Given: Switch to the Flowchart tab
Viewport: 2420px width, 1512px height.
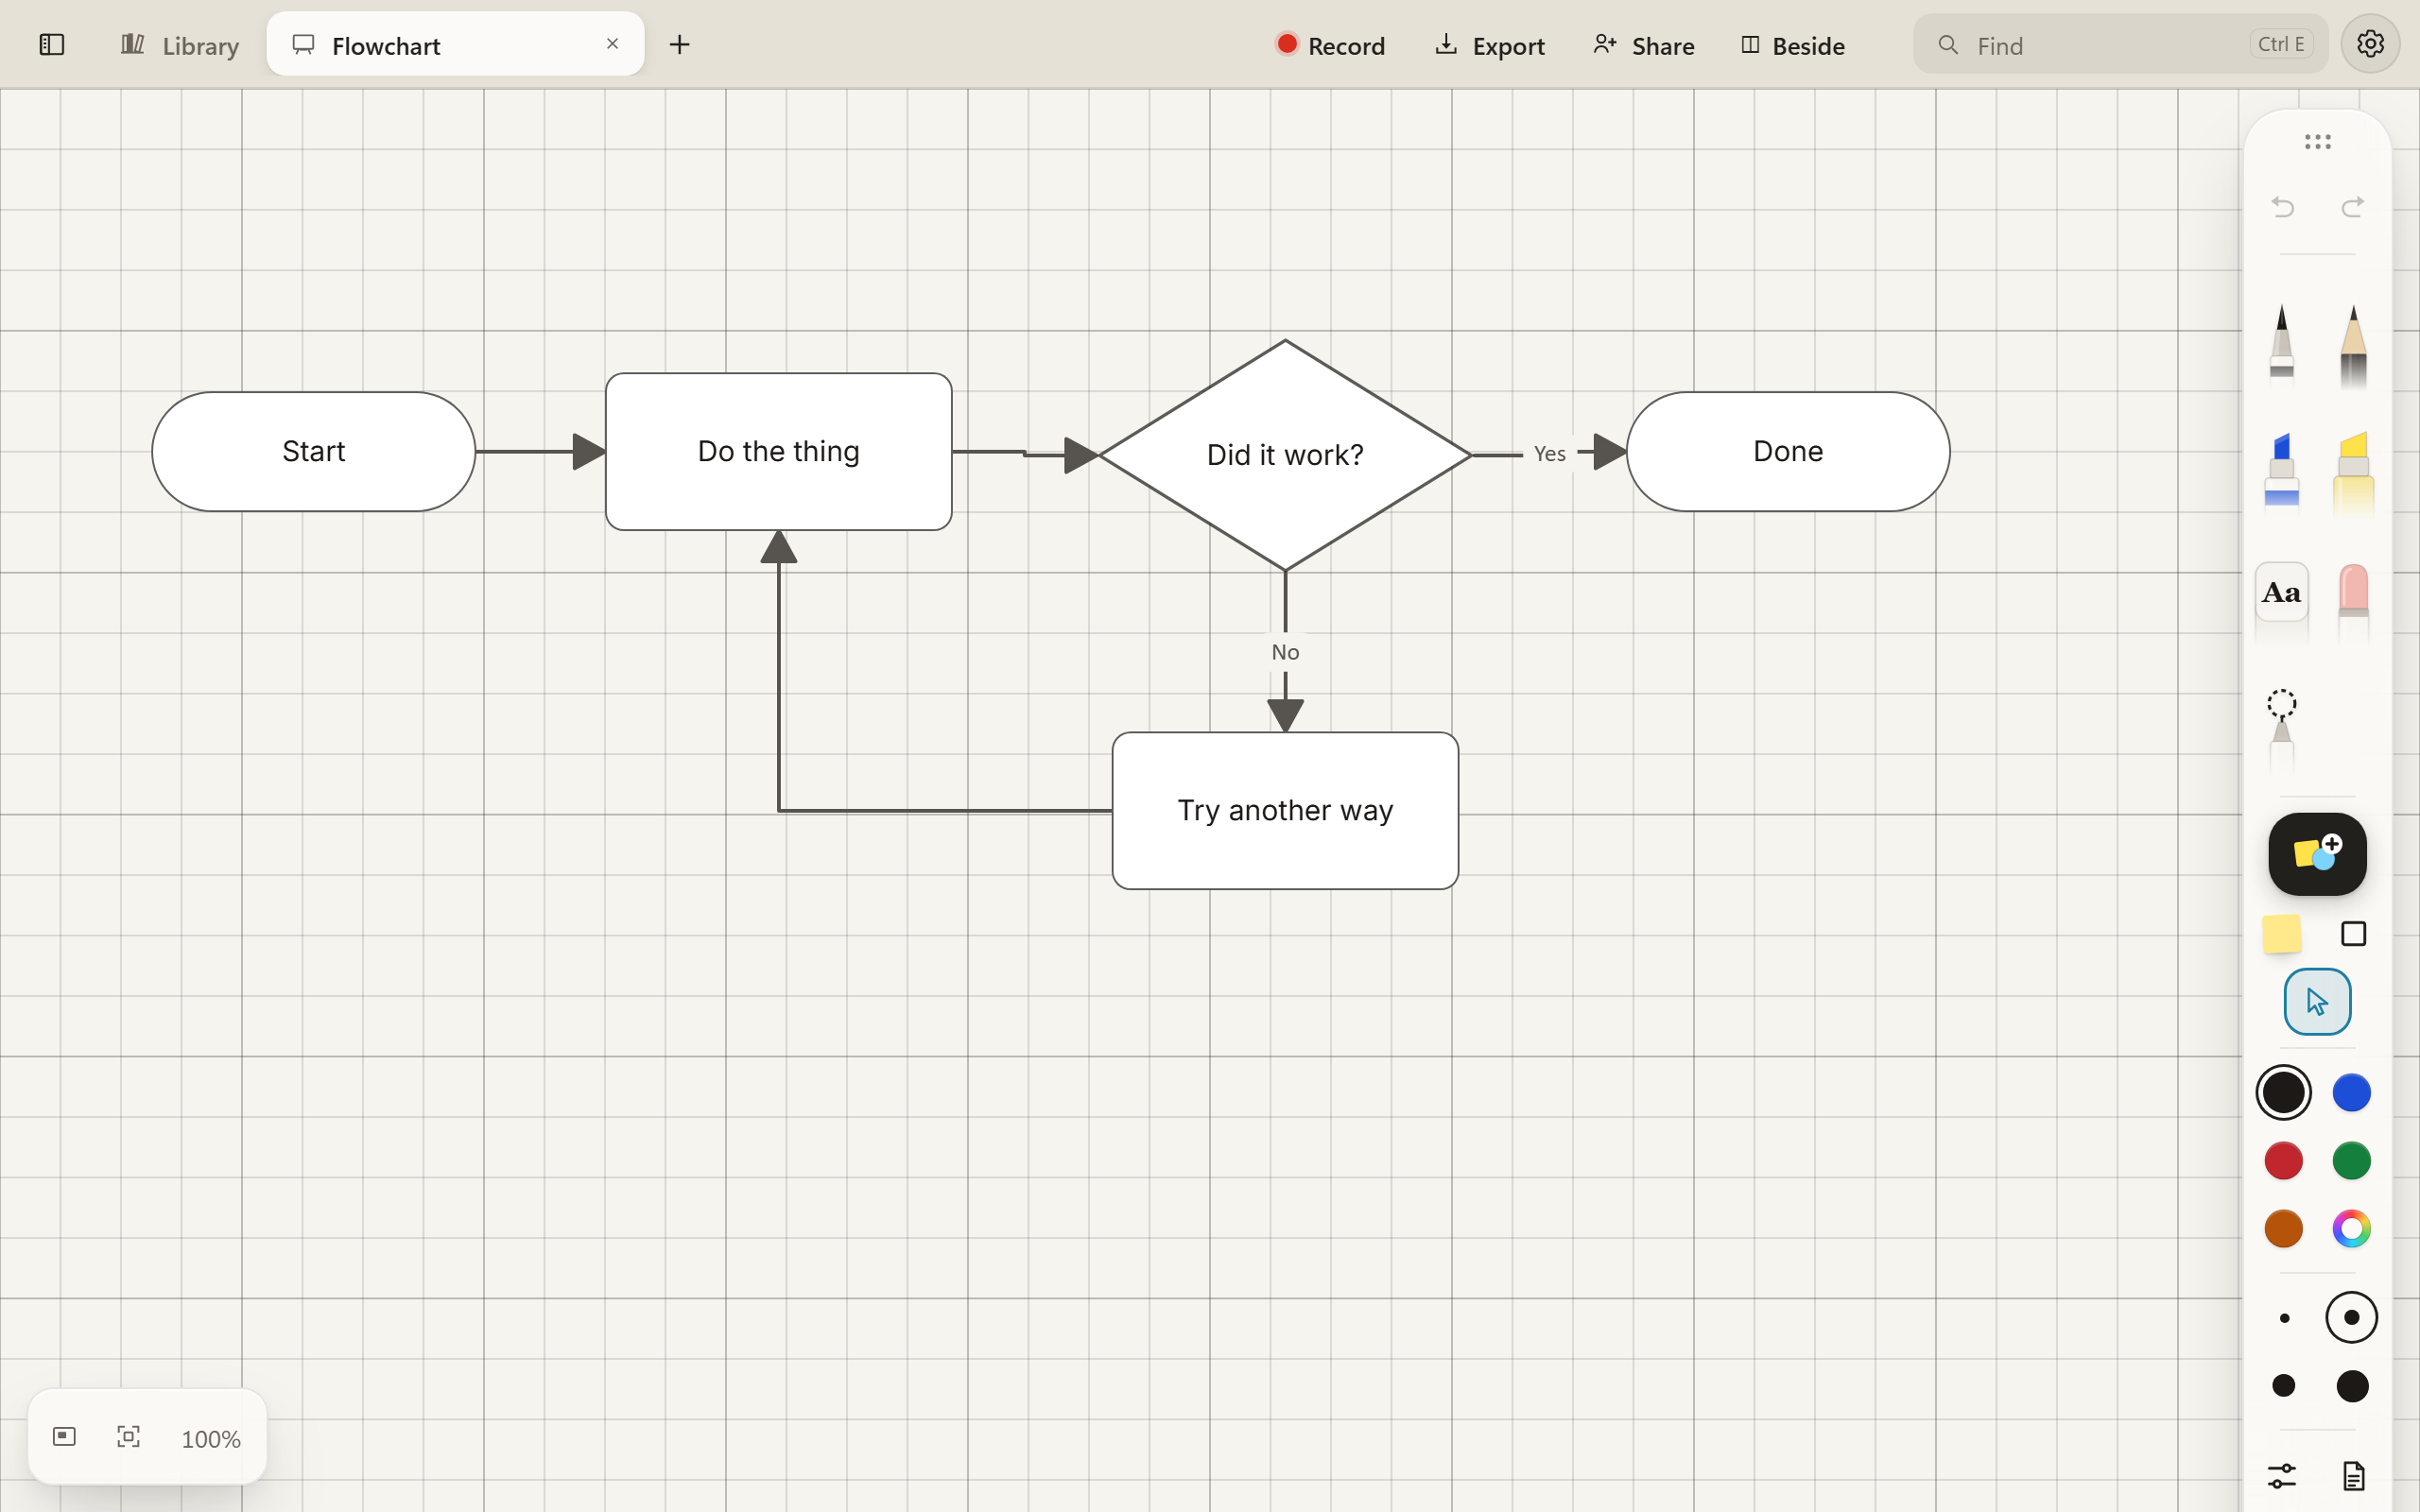Looking at the screenshot, I should [455, 45].
